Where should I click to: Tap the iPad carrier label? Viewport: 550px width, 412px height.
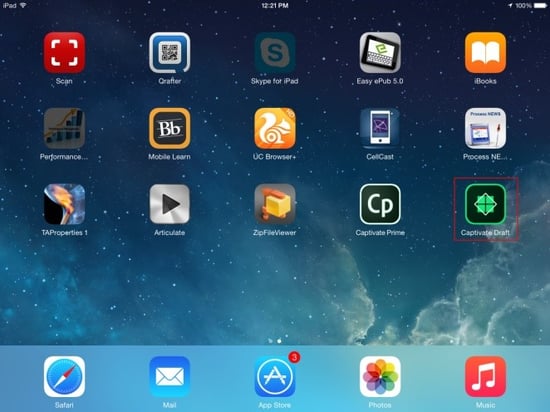tap(9, 5)
